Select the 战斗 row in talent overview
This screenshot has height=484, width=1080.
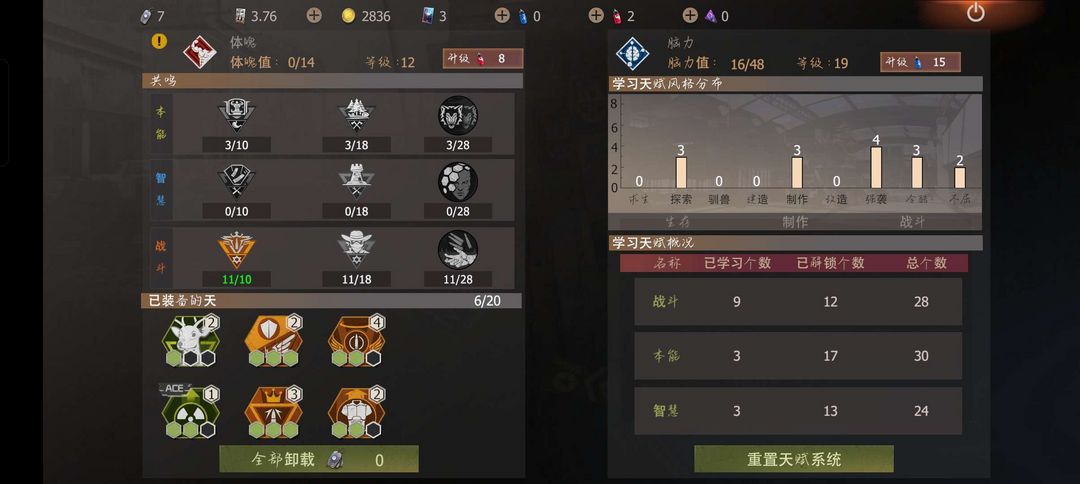tap(798, 302)
